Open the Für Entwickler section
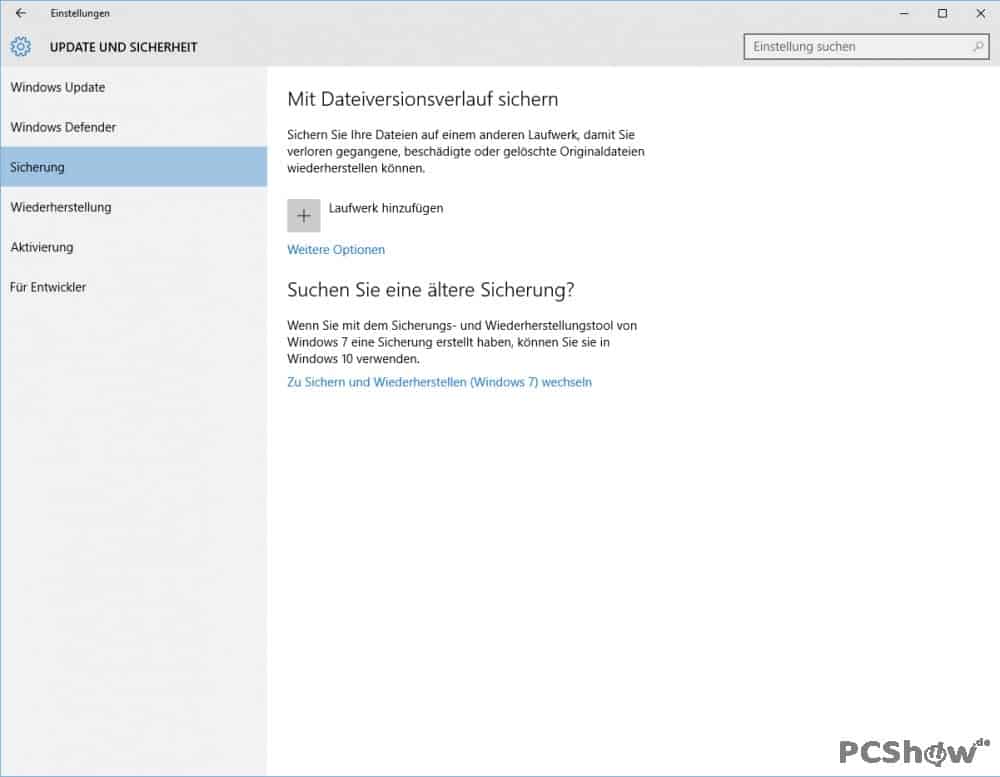 pos(133,287)
